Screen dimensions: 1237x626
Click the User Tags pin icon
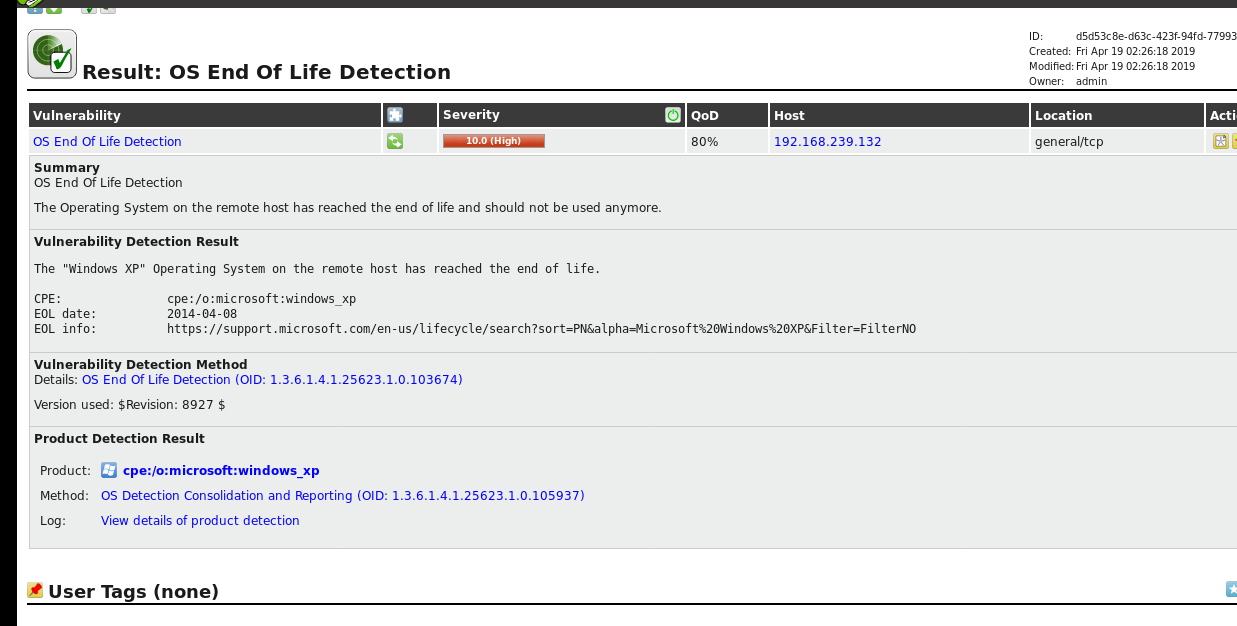click(x=35, y=591)
